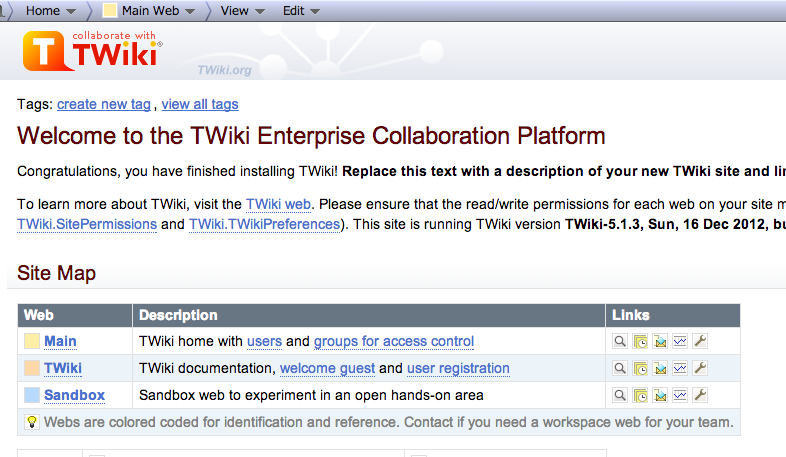Expand the Main Web dropdown menu
Image resolution: width=786 pixels, height=457 pixels.
[x=149, y=11]
